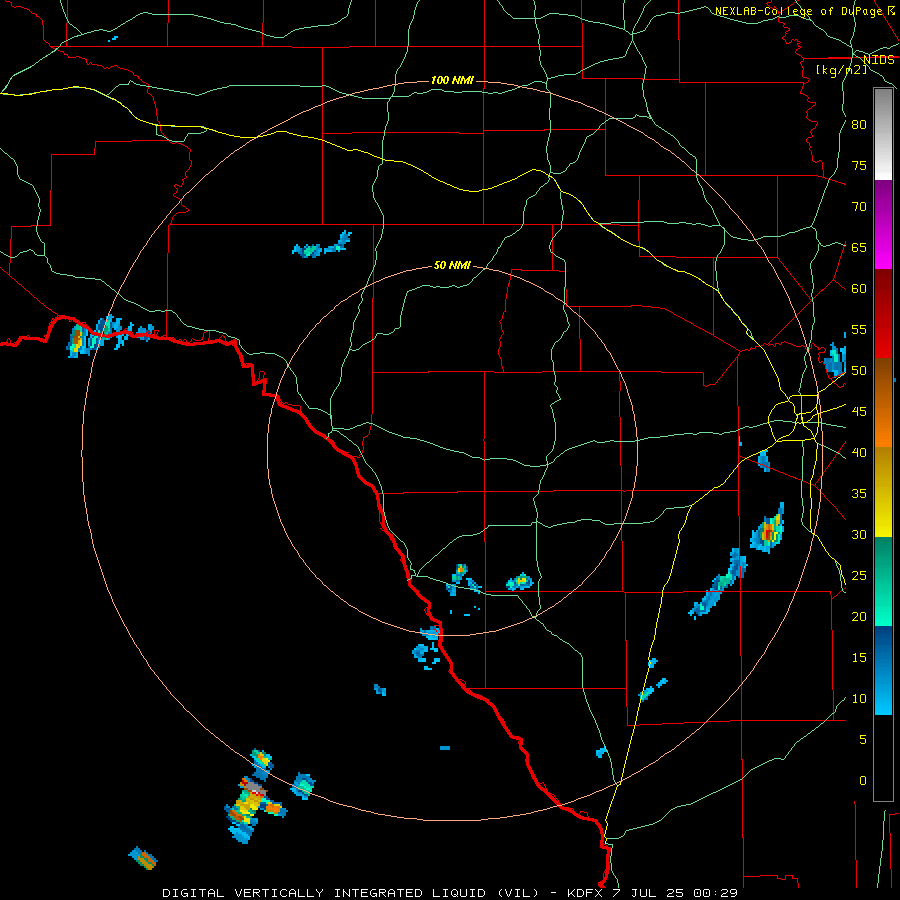Click the 50 NMI range ring label

click(x=452, y=265)
